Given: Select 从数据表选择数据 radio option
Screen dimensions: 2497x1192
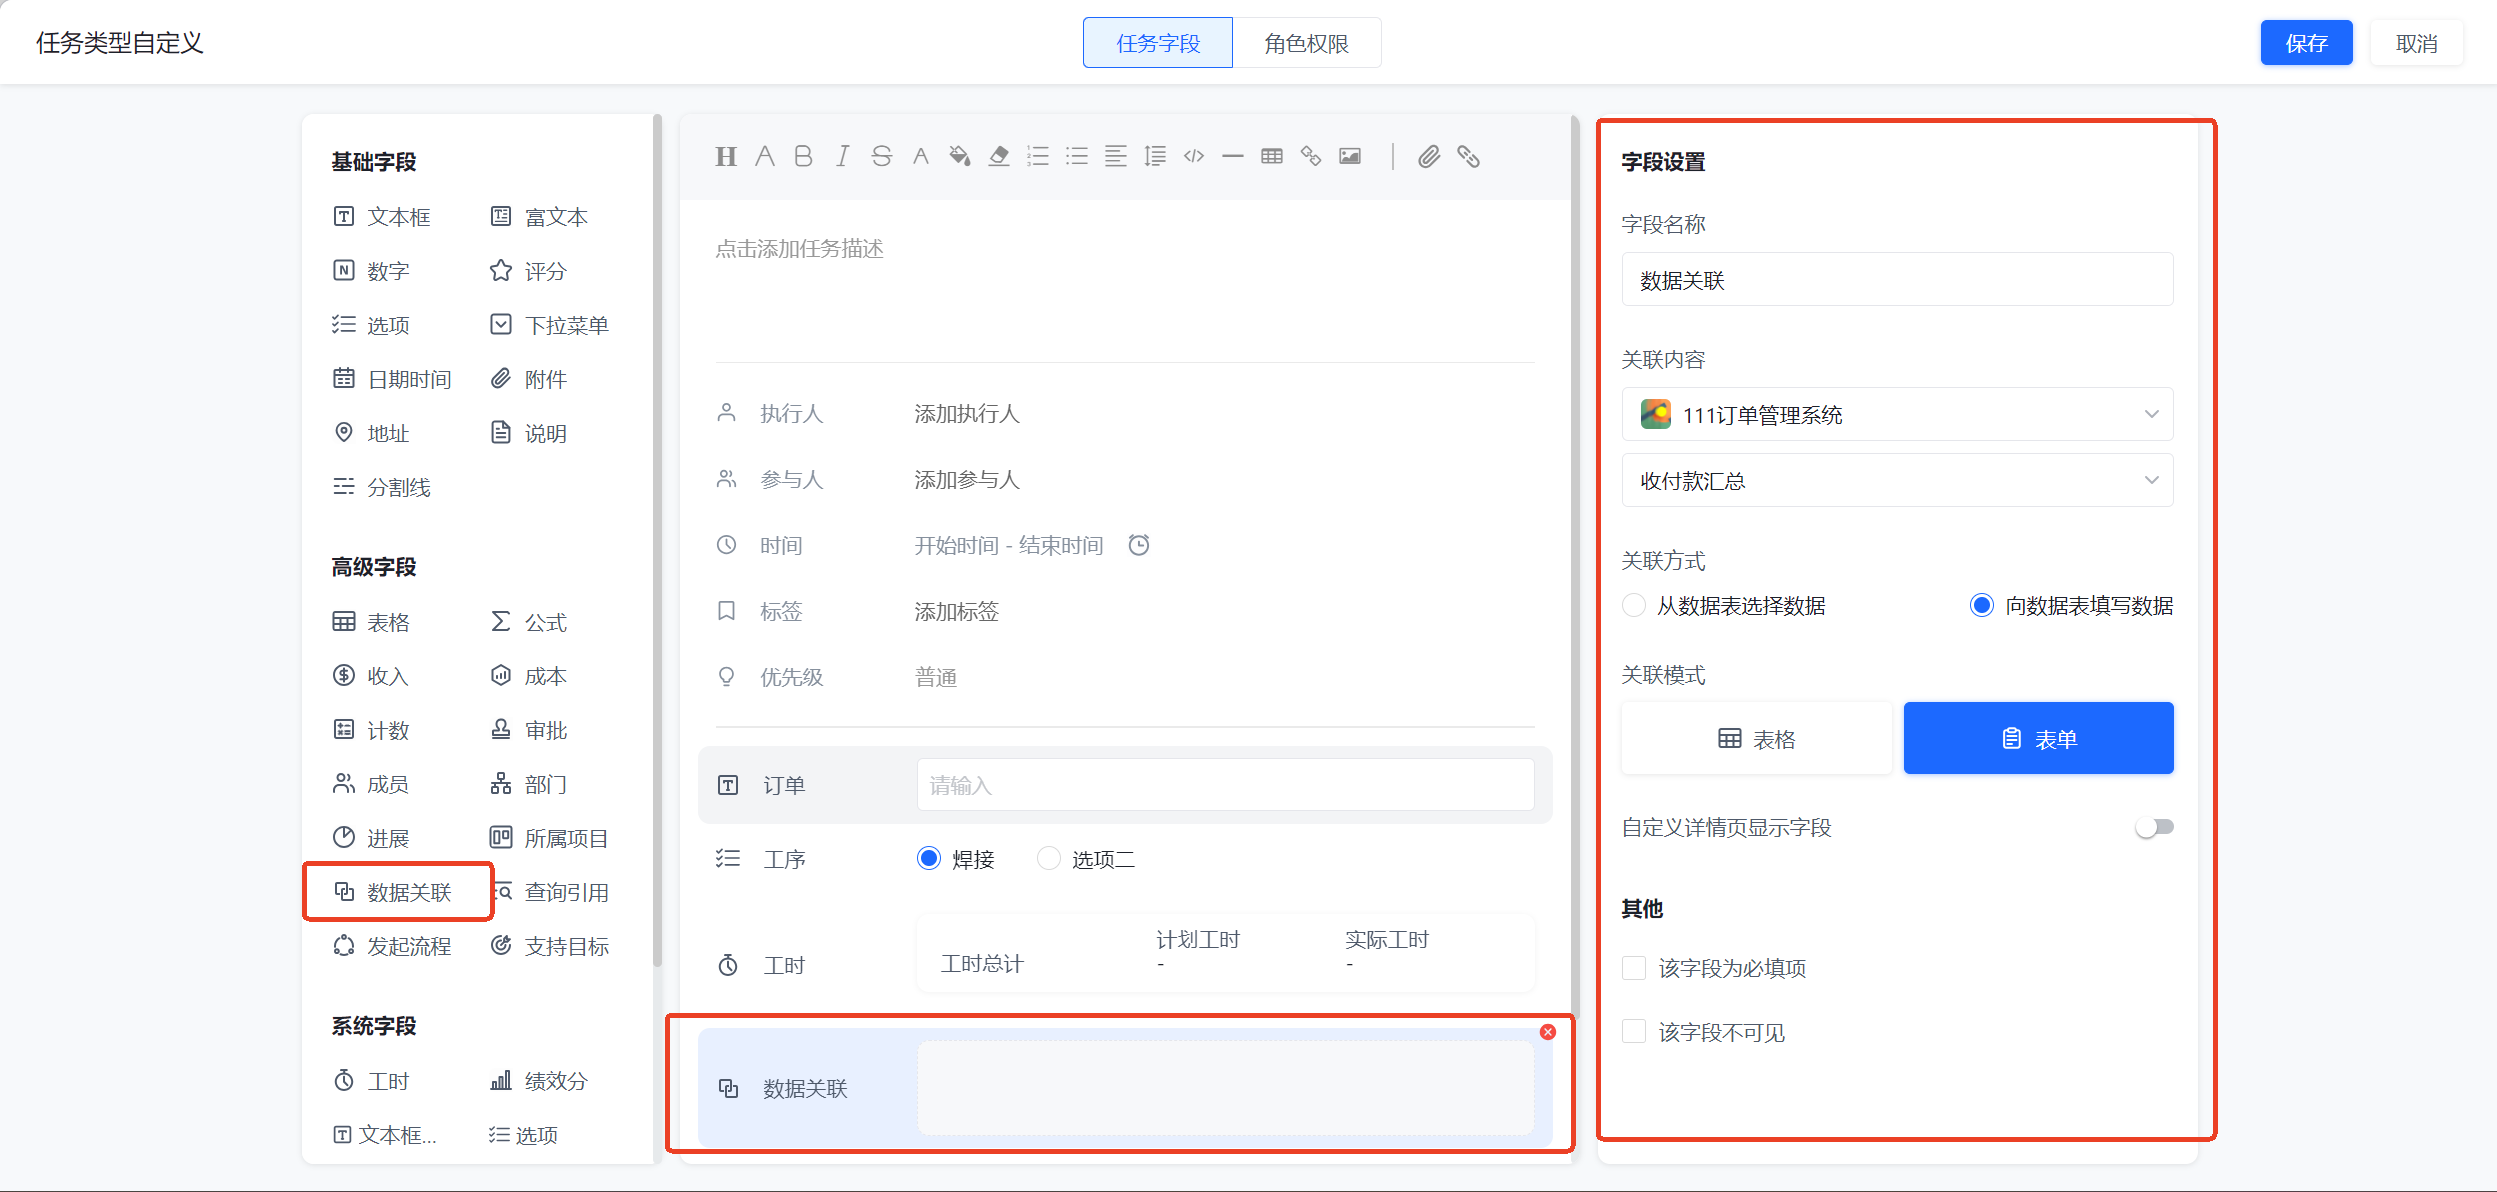Looking at the screenshot, I should [x=1633, y=605].
